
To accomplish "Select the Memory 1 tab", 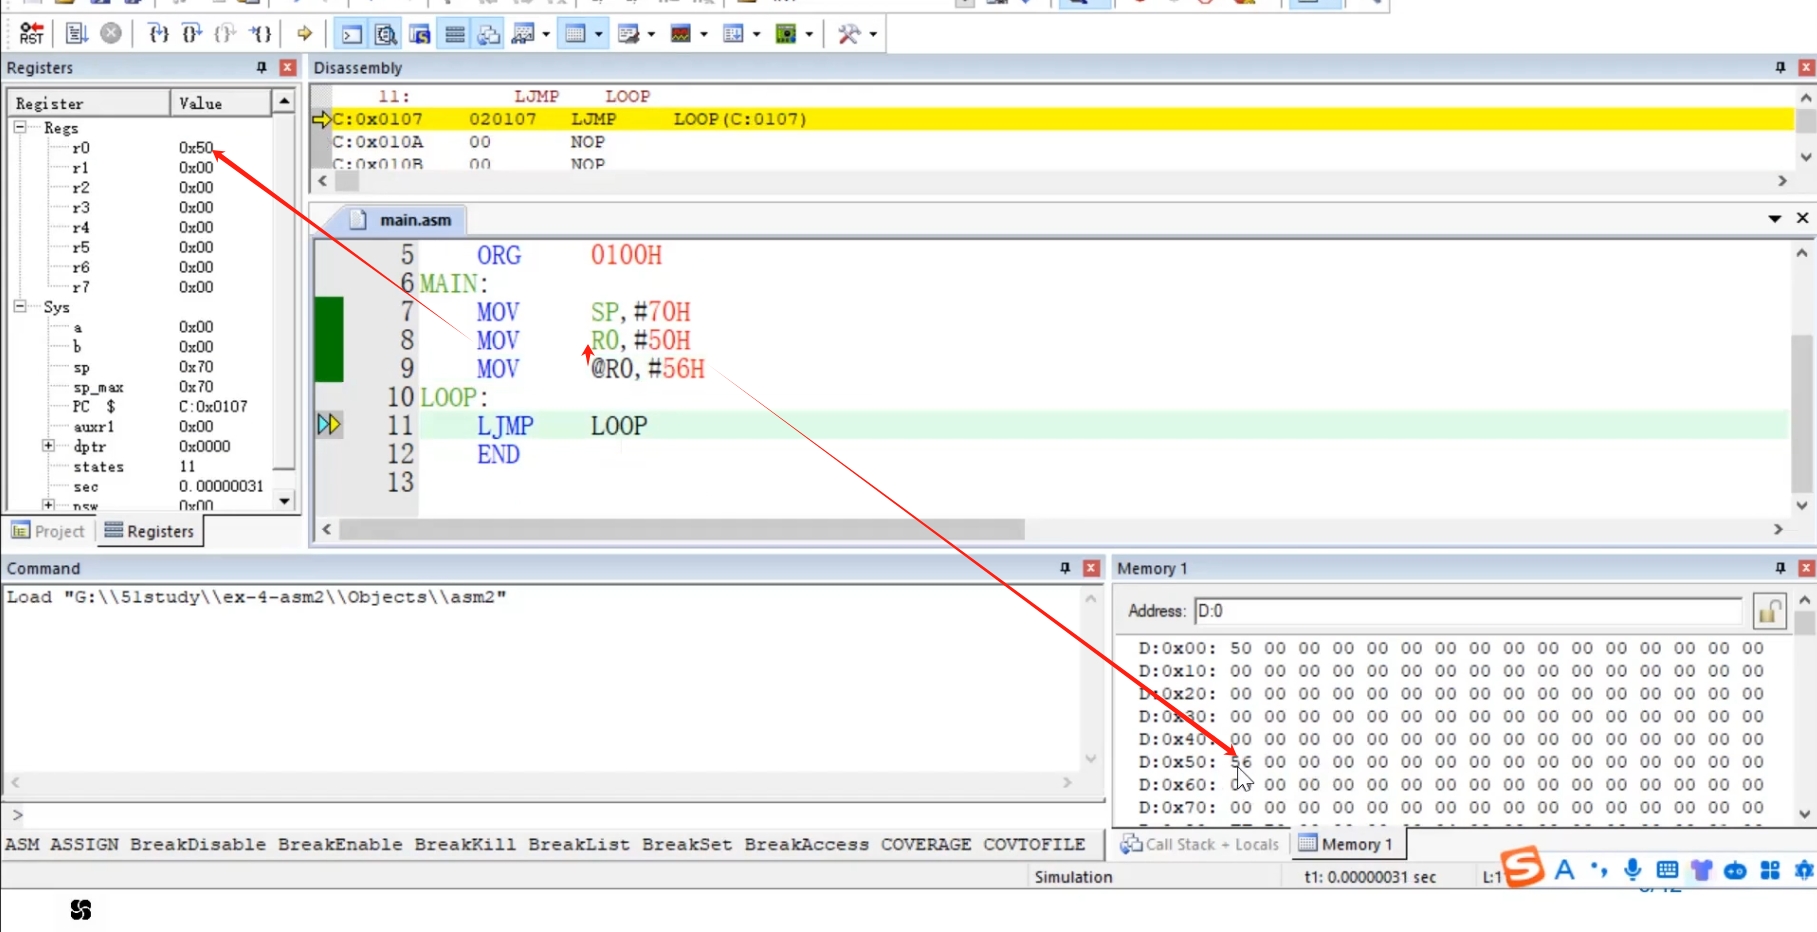I will [x=1346, y=844].
